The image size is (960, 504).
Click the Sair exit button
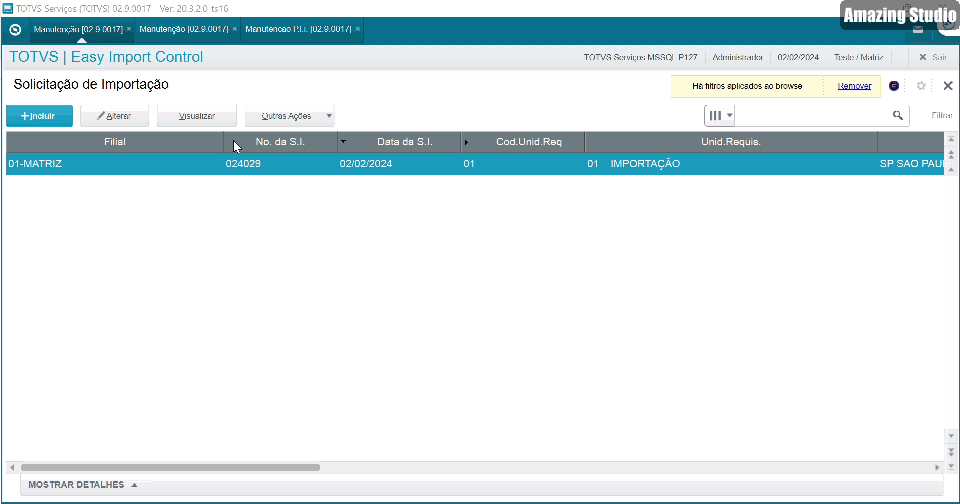933,57
